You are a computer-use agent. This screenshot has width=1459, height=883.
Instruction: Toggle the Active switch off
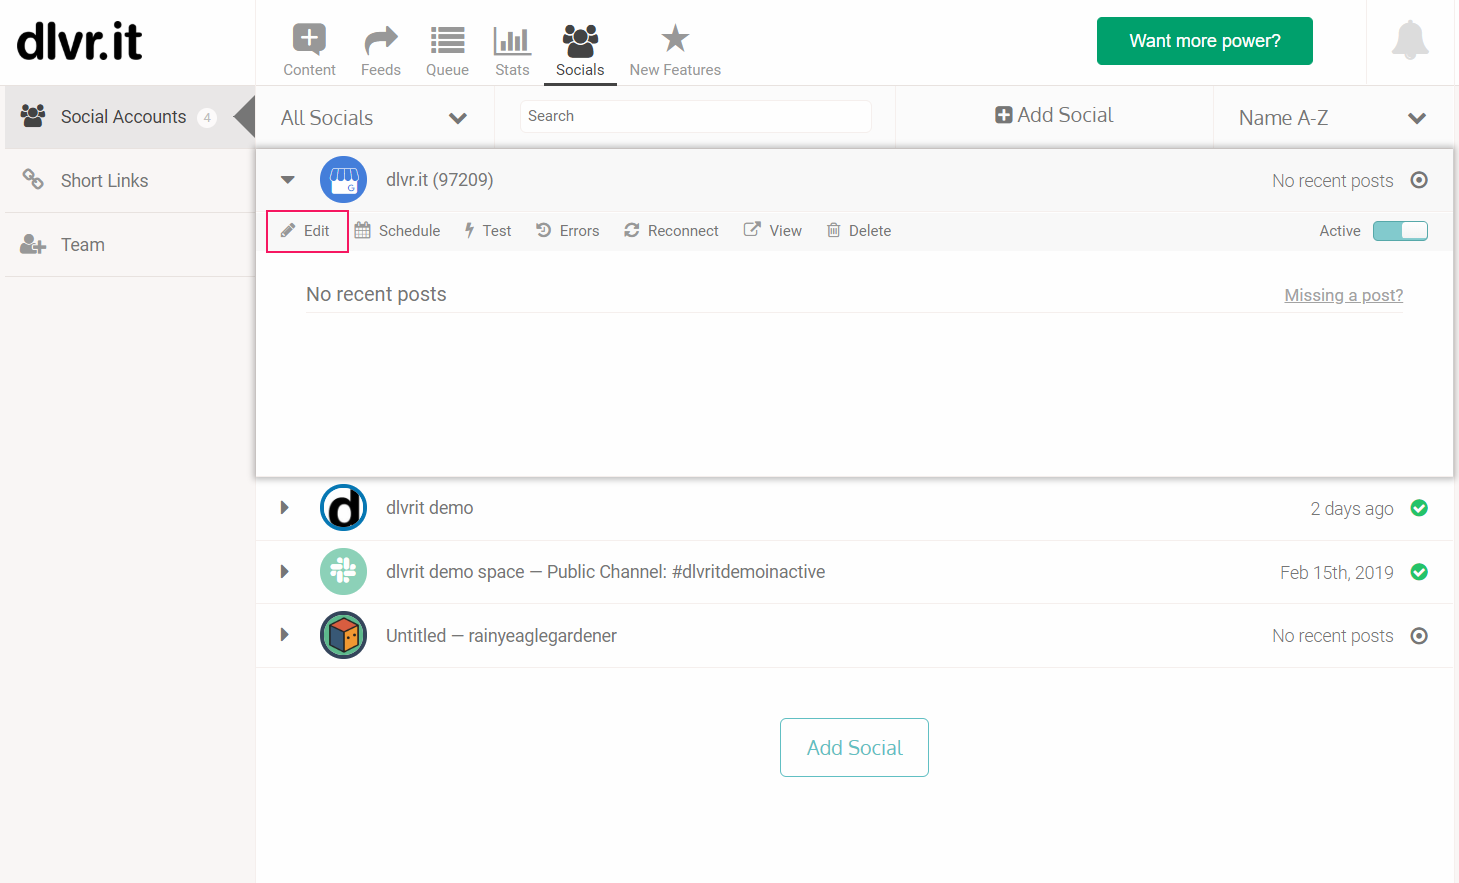[1400, 231]
